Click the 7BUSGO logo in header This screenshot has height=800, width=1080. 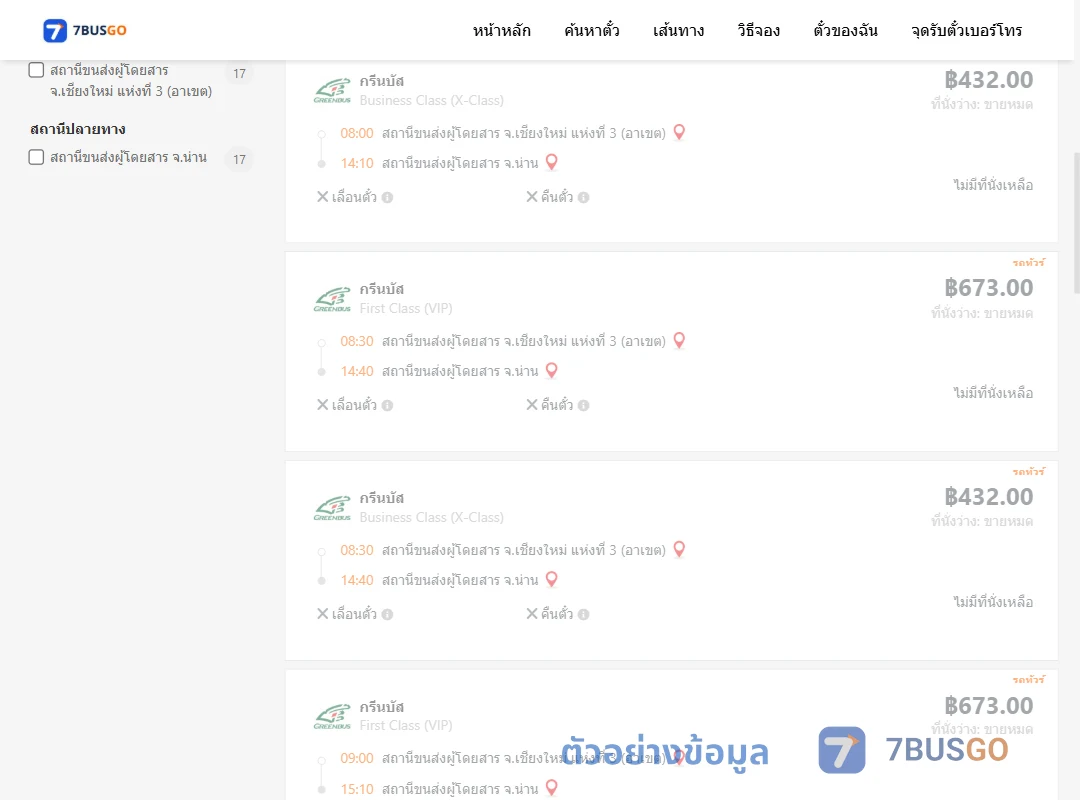click(x=85, y=30)
